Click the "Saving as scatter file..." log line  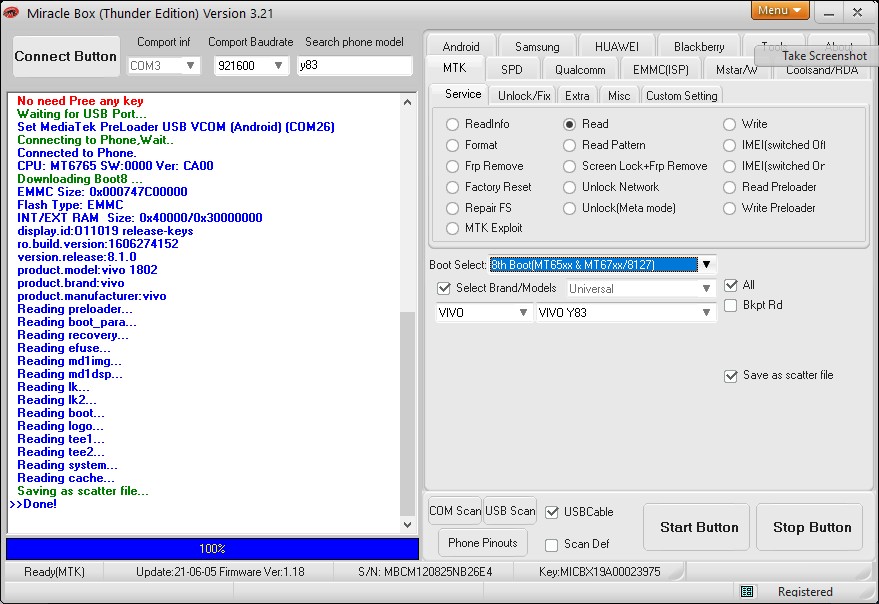[x=83, y=491]
